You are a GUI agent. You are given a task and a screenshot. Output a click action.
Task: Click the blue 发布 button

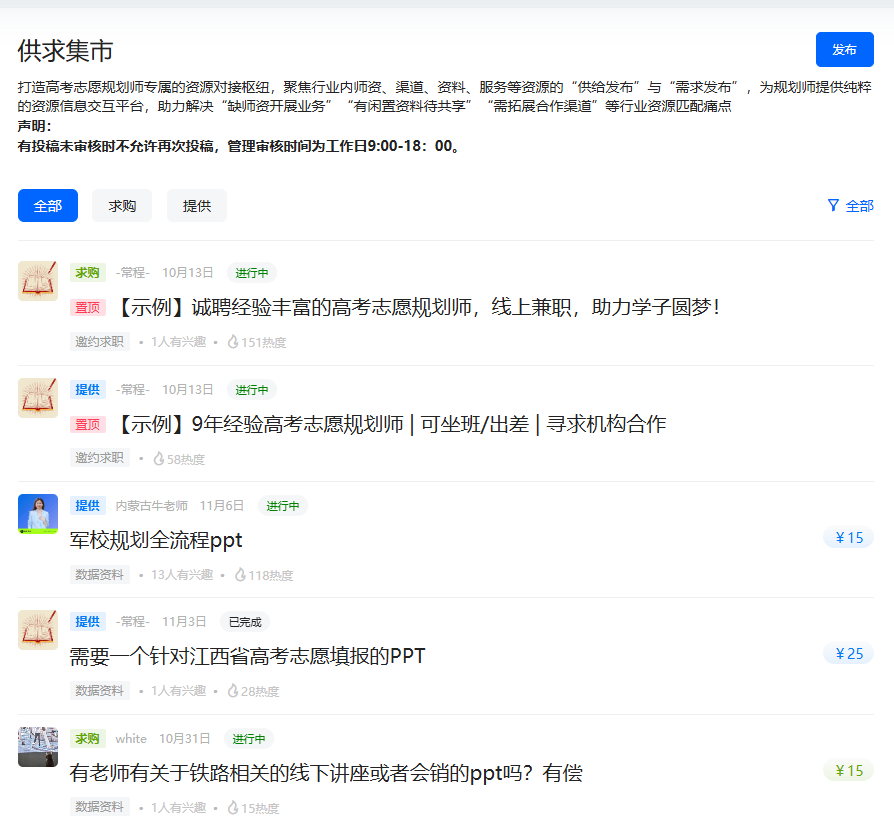pyautogui.click(x=844, y=49)
